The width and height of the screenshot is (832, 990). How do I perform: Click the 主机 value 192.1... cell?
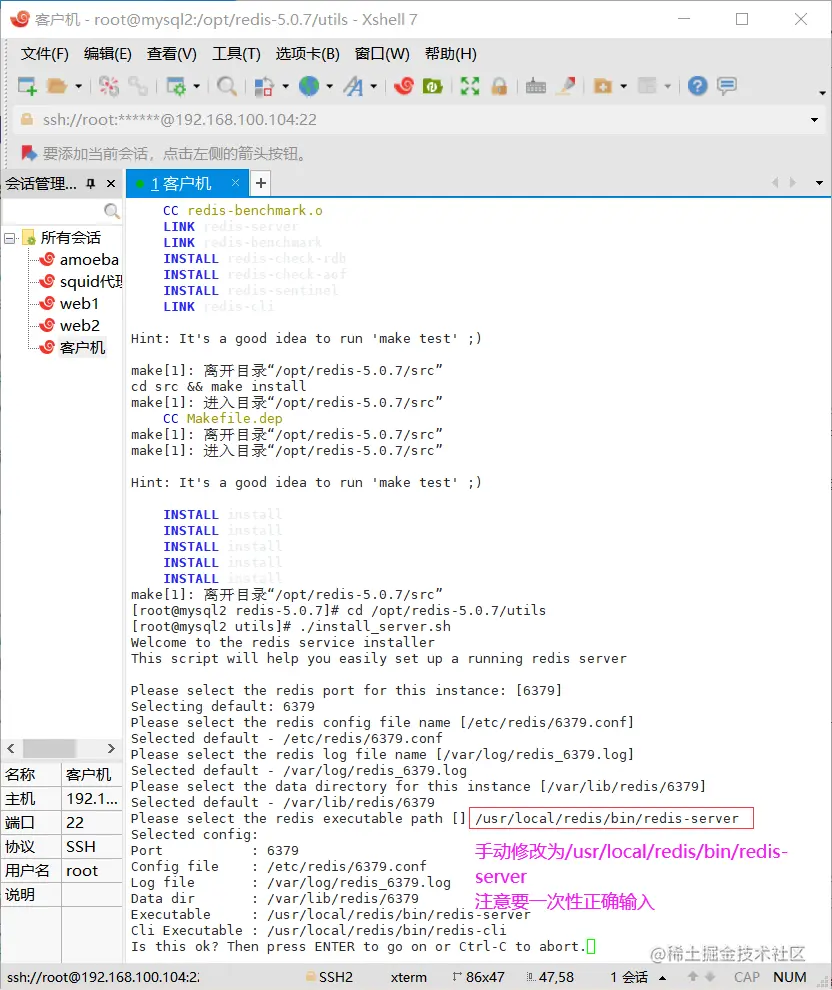coord(92,799)
